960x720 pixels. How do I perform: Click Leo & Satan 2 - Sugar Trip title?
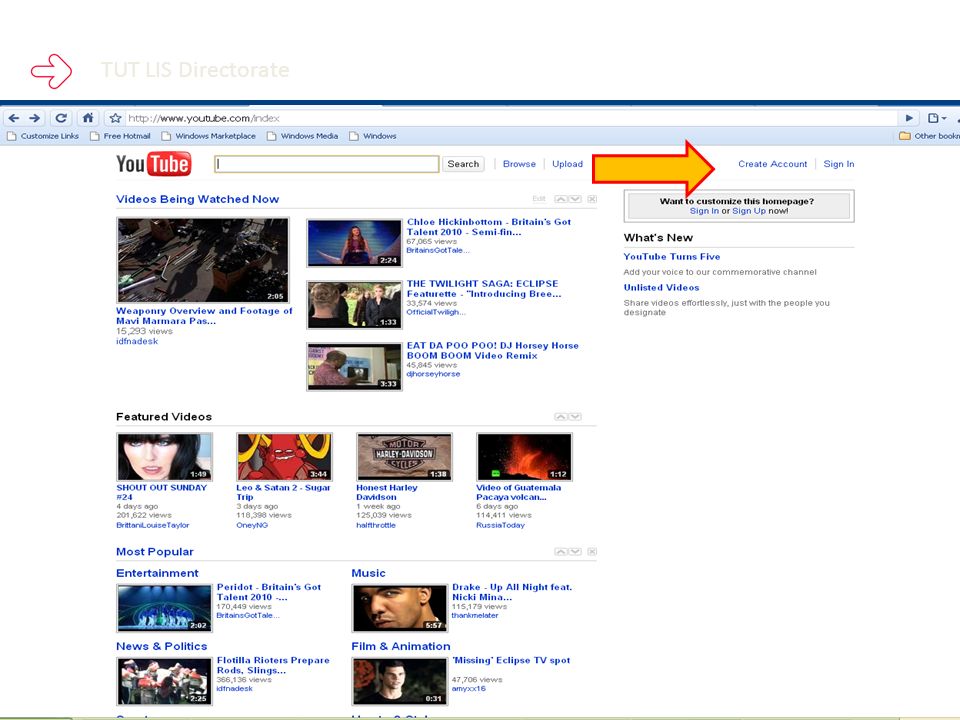coord(283,492)
